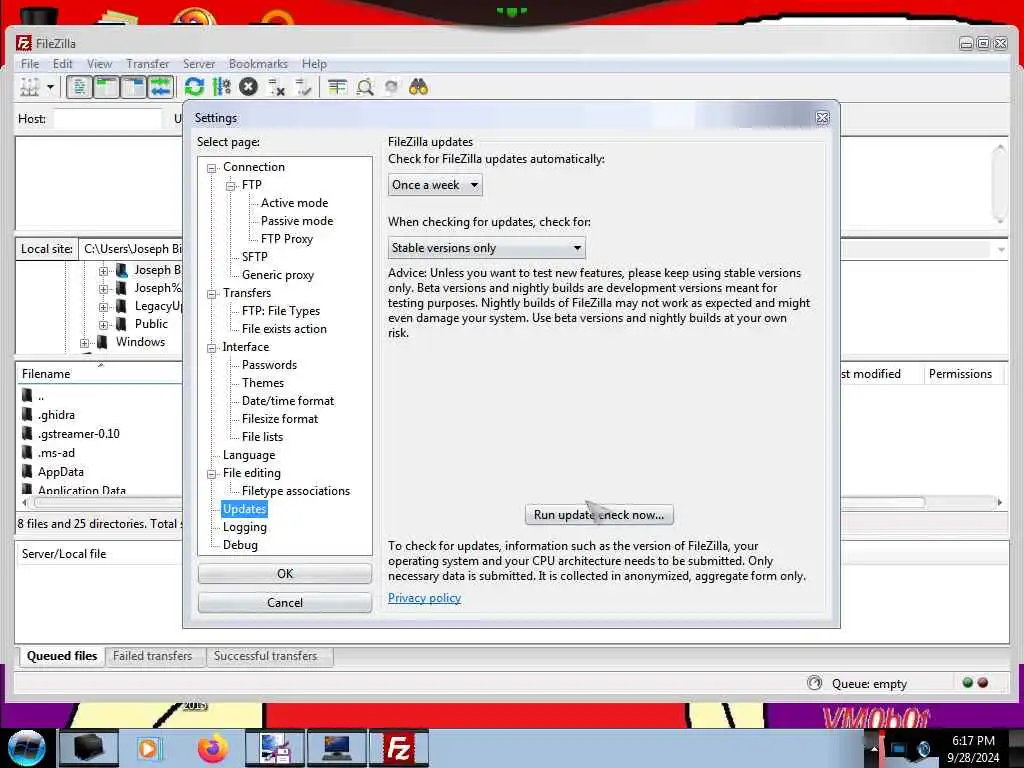
Task: Select the Themes settings page
Action: coord(263,383)
